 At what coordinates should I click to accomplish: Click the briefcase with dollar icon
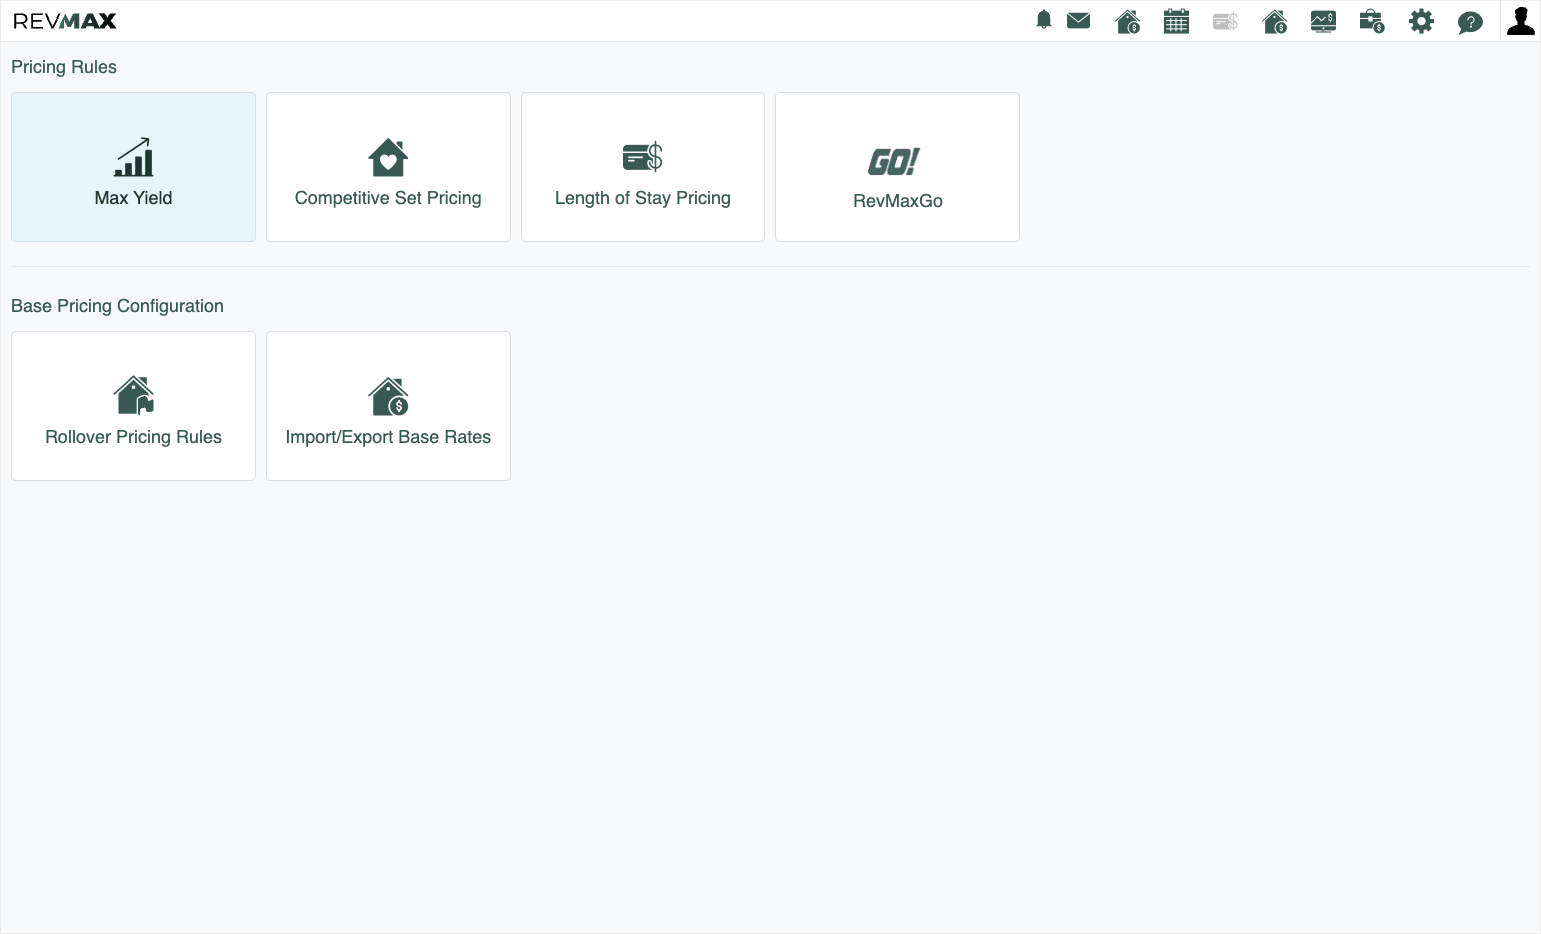click(x=1372, y=21)
